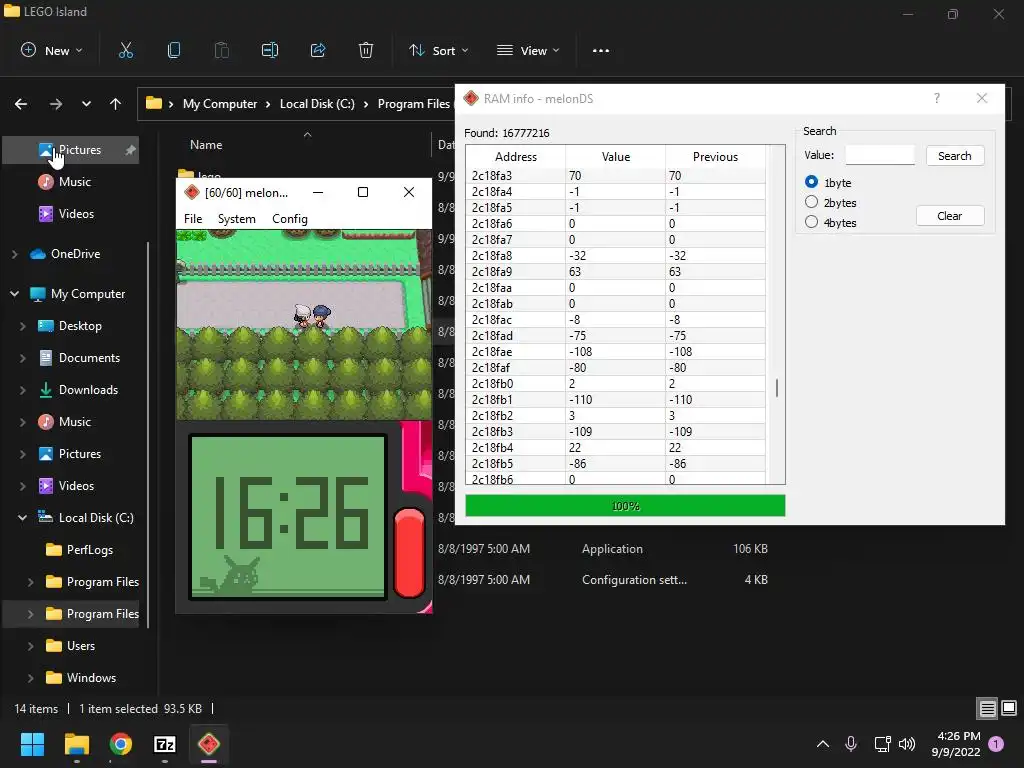This screenshot has width=1024, height=768.
Task: Click the Rename icon in Explorer toolbar
Action: pyautogui.click(x=270, y=50)
